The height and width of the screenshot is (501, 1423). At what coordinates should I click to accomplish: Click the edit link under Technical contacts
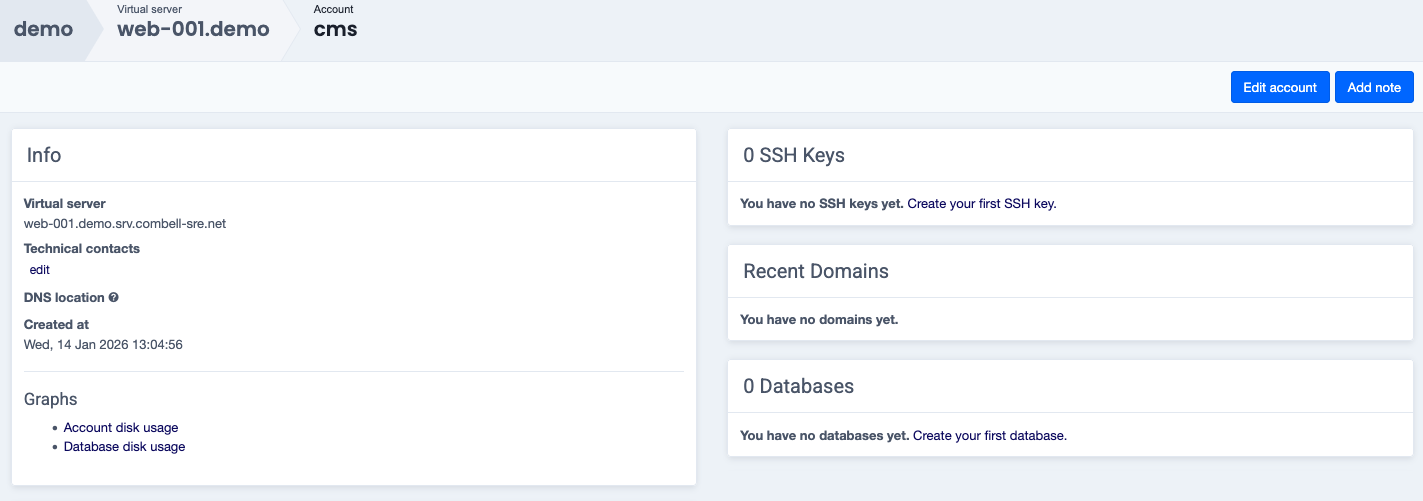tap(40, 270)
